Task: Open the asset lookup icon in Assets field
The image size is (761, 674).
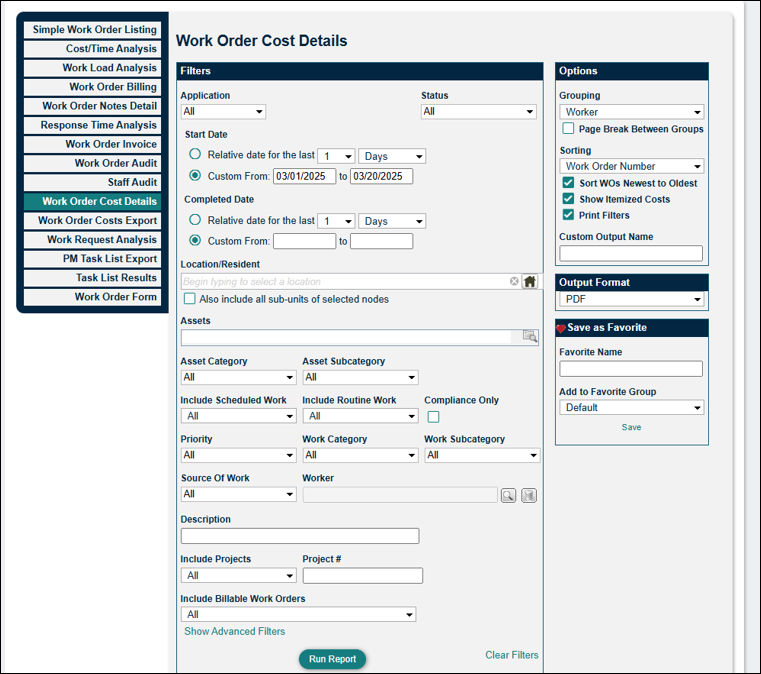Action: pos(529,336)
